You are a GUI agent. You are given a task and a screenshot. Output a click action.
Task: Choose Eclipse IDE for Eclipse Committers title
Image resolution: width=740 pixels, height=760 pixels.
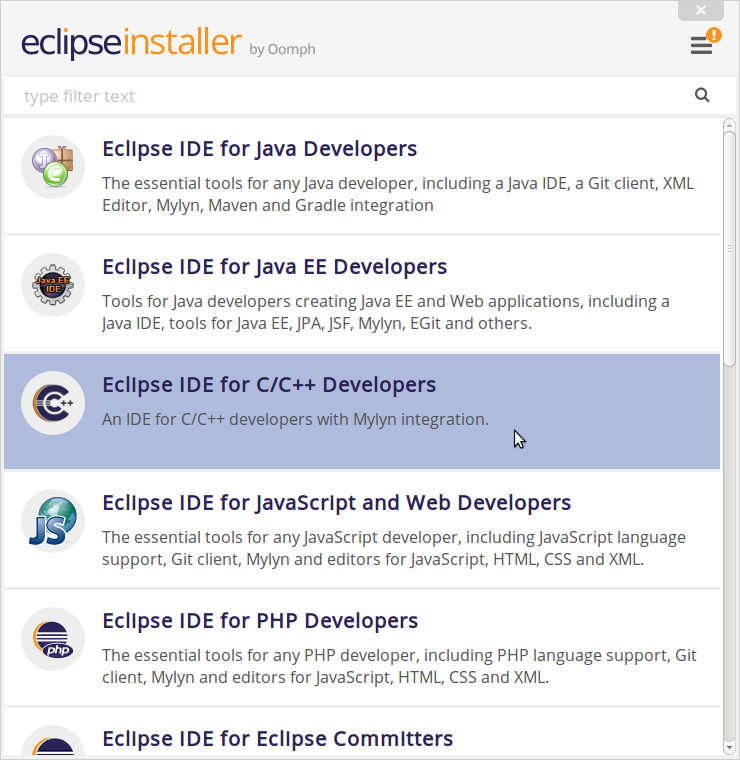point(277,739)
